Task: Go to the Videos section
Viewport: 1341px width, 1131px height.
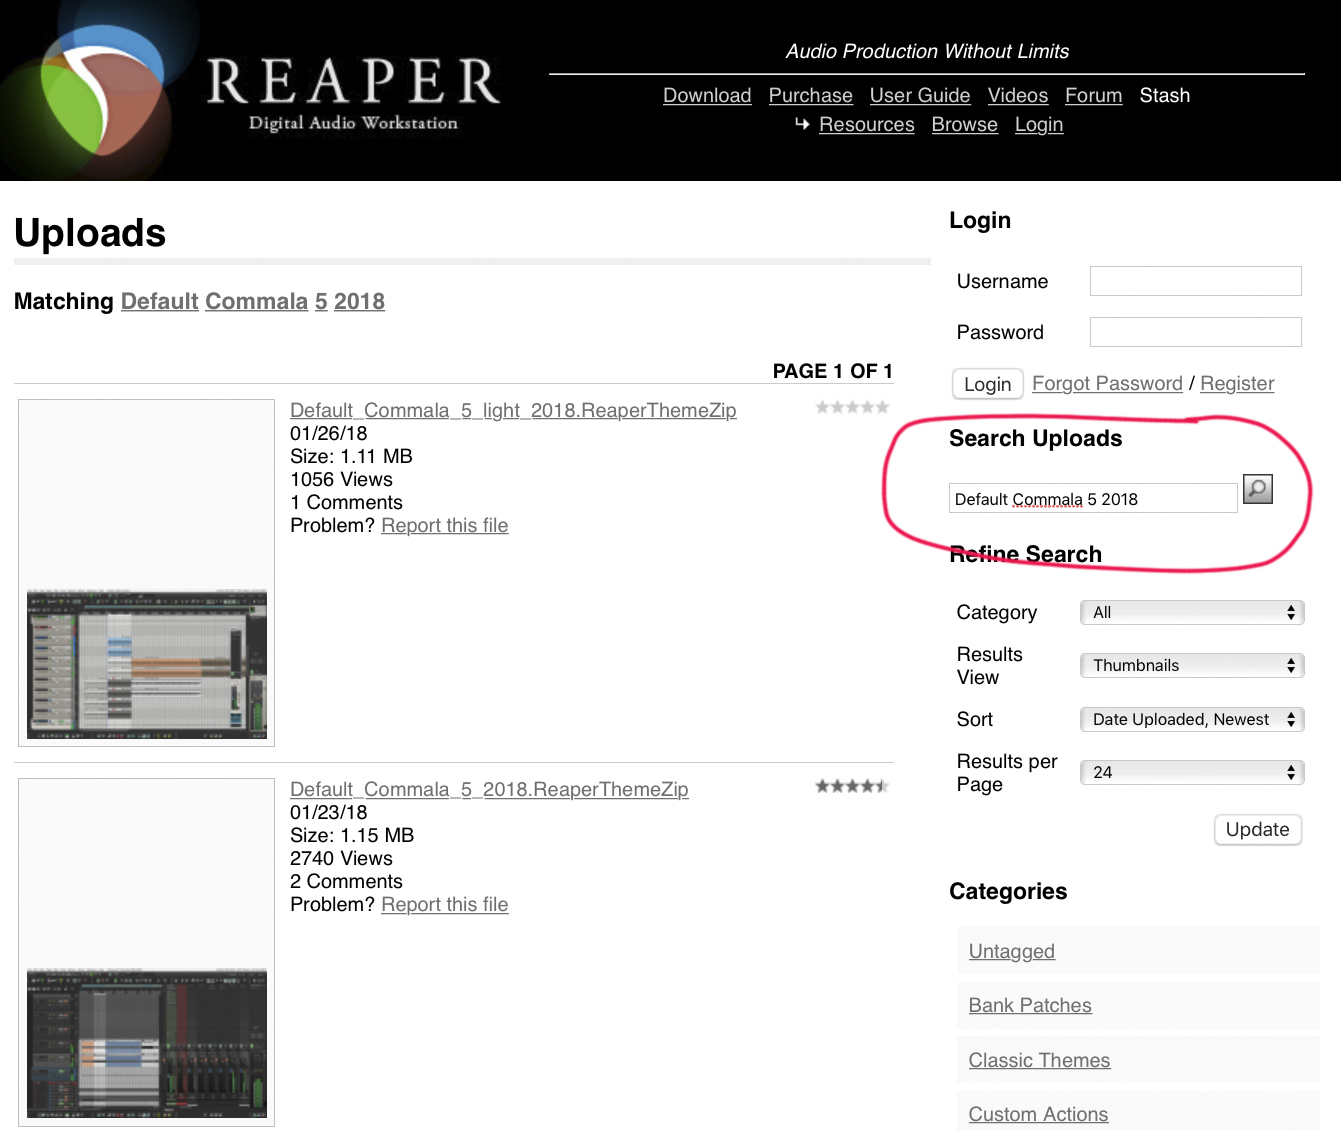Action: click(x=1018, y=95)
